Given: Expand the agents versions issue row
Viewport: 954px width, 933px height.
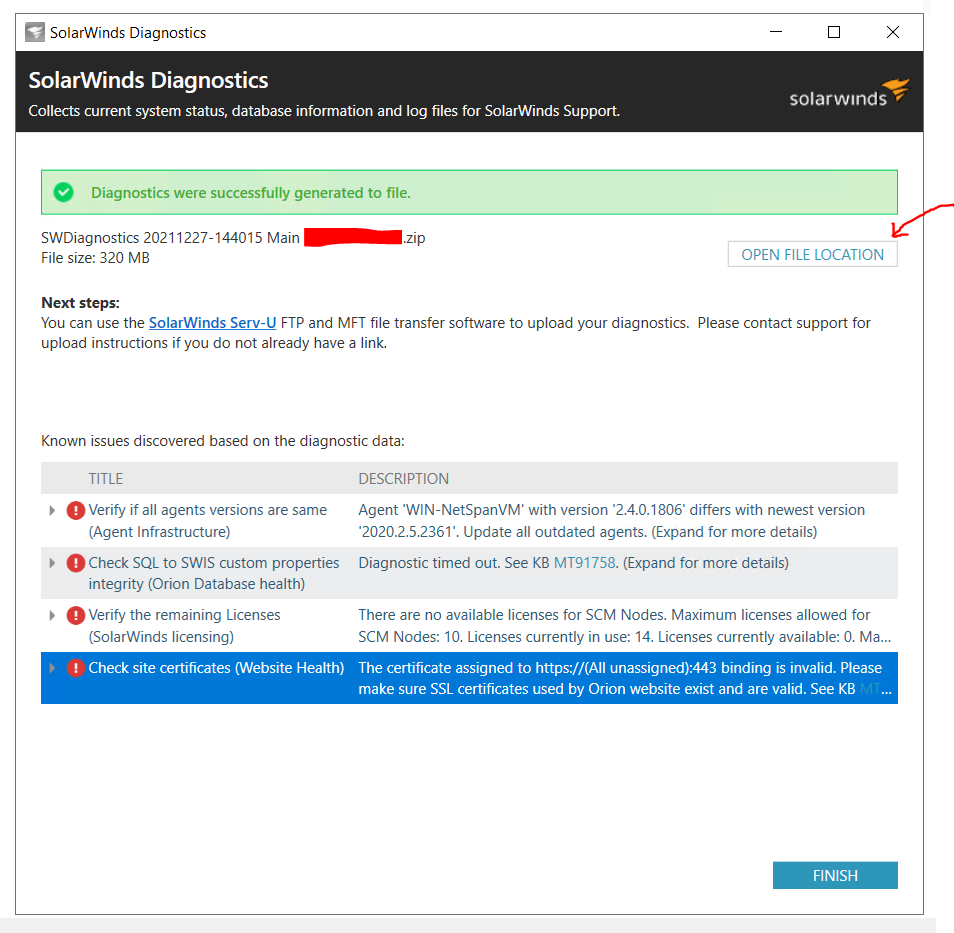Looking at the screenshot, I should point(52,511).
